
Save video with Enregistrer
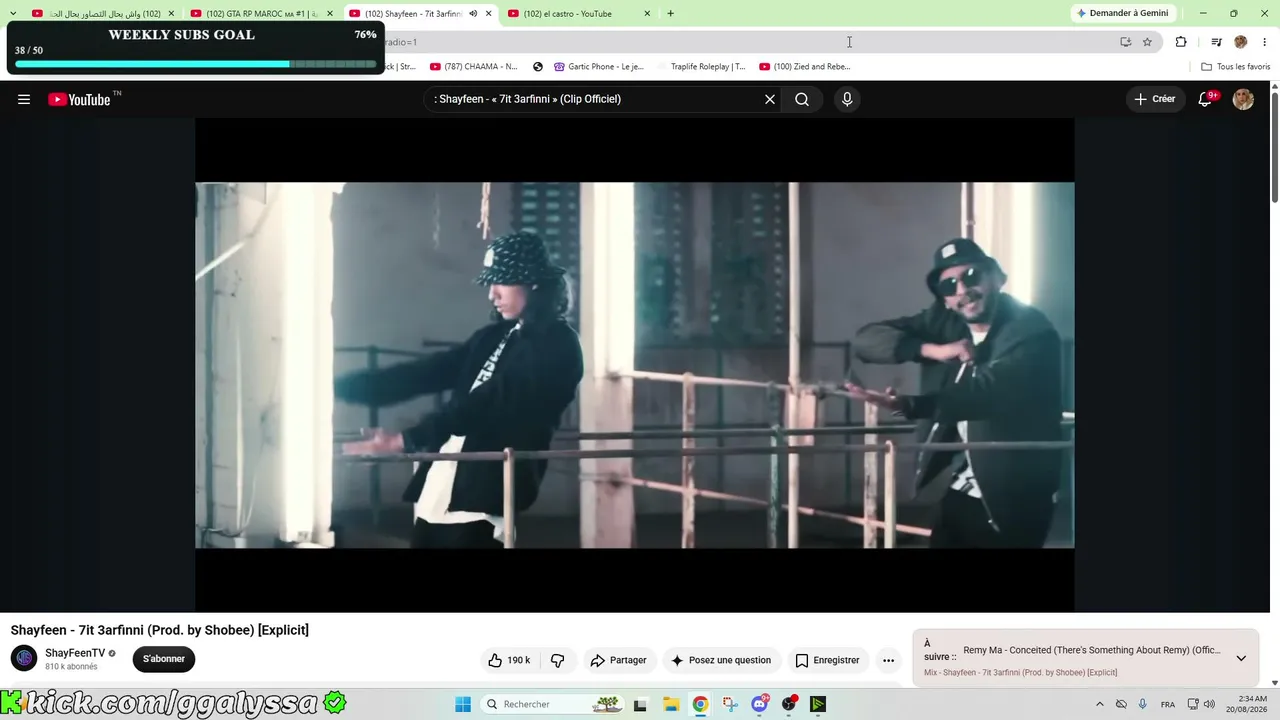pyautogui.click(x=827, y=660)
